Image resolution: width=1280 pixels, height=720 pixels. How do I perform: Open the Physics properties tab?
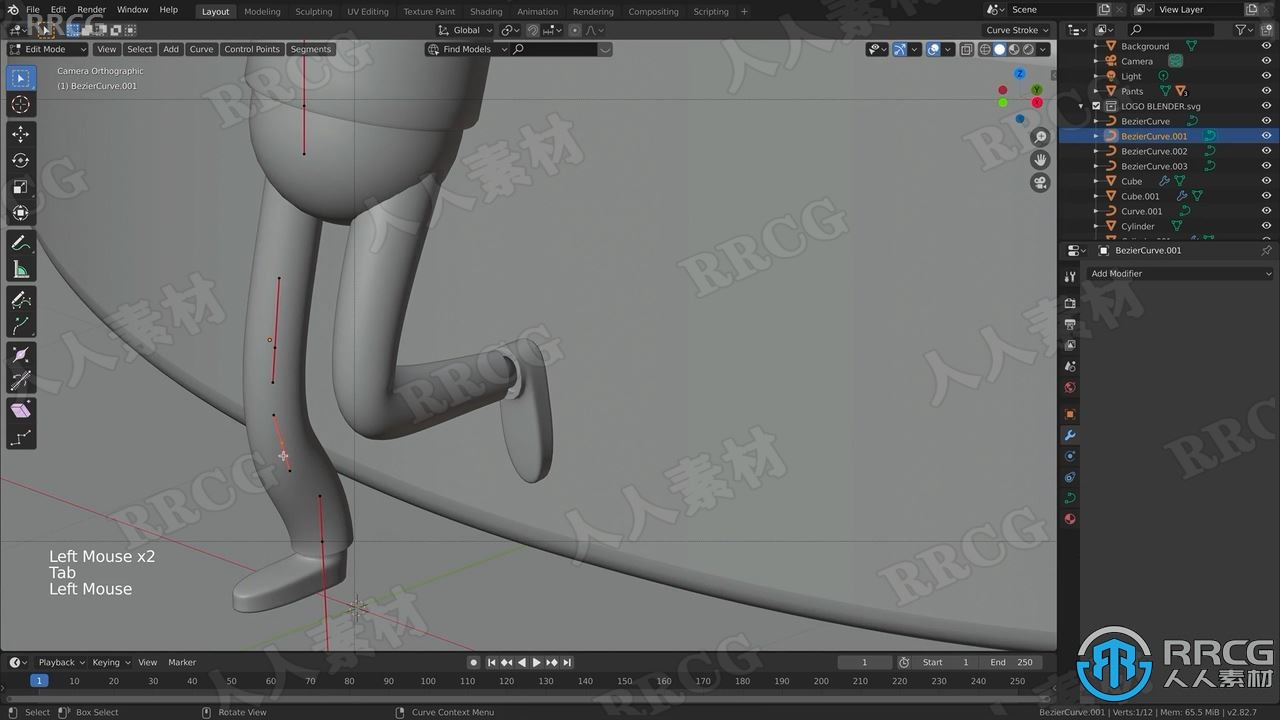1070,456
